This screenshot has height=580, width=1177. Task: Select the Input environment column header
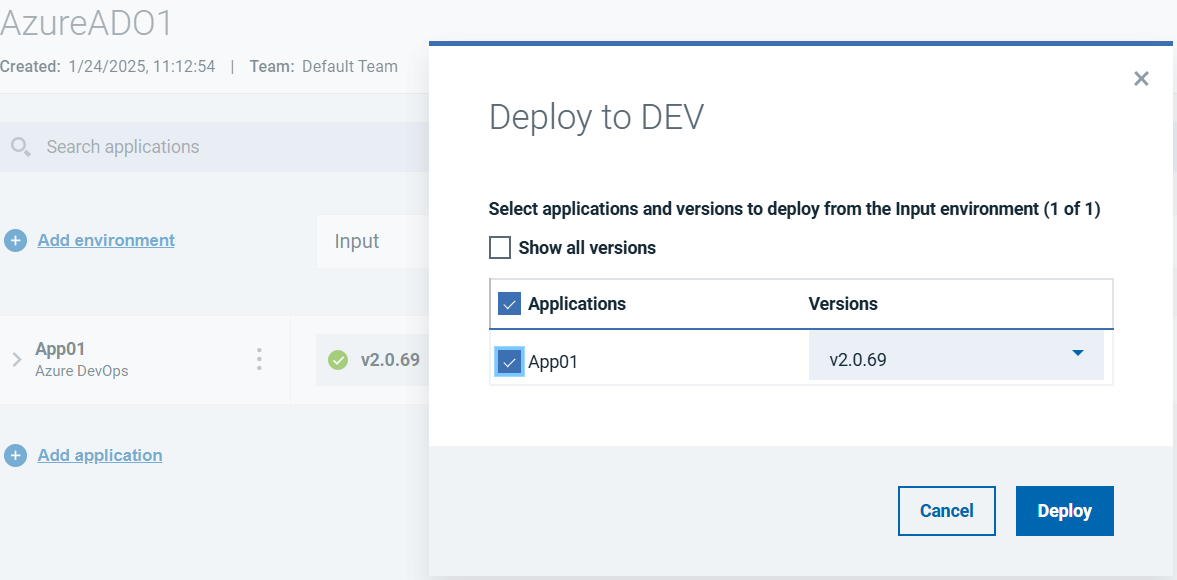point(357,241)
